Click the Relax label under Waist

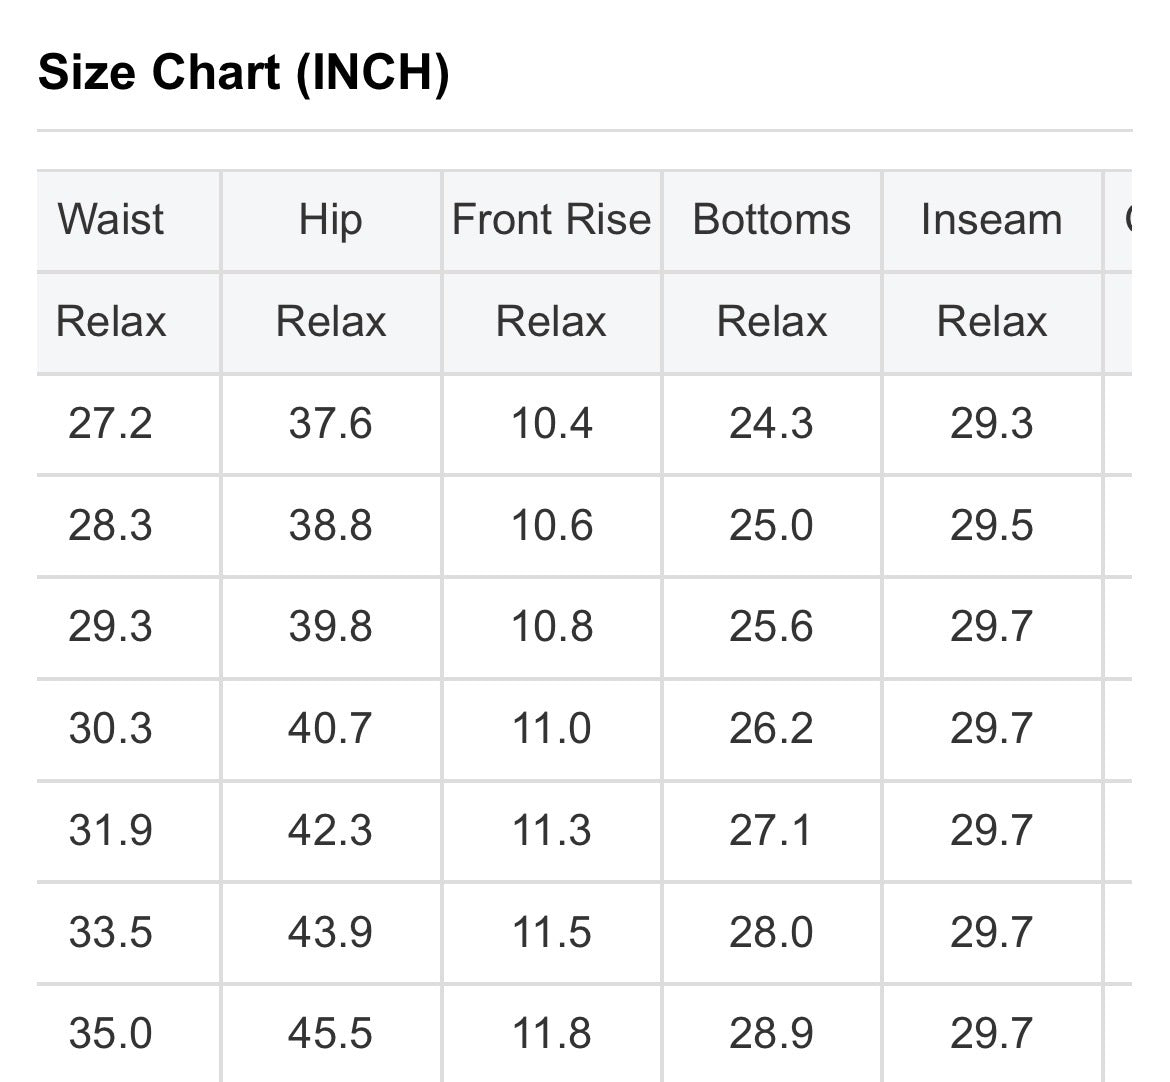(111, 322)
